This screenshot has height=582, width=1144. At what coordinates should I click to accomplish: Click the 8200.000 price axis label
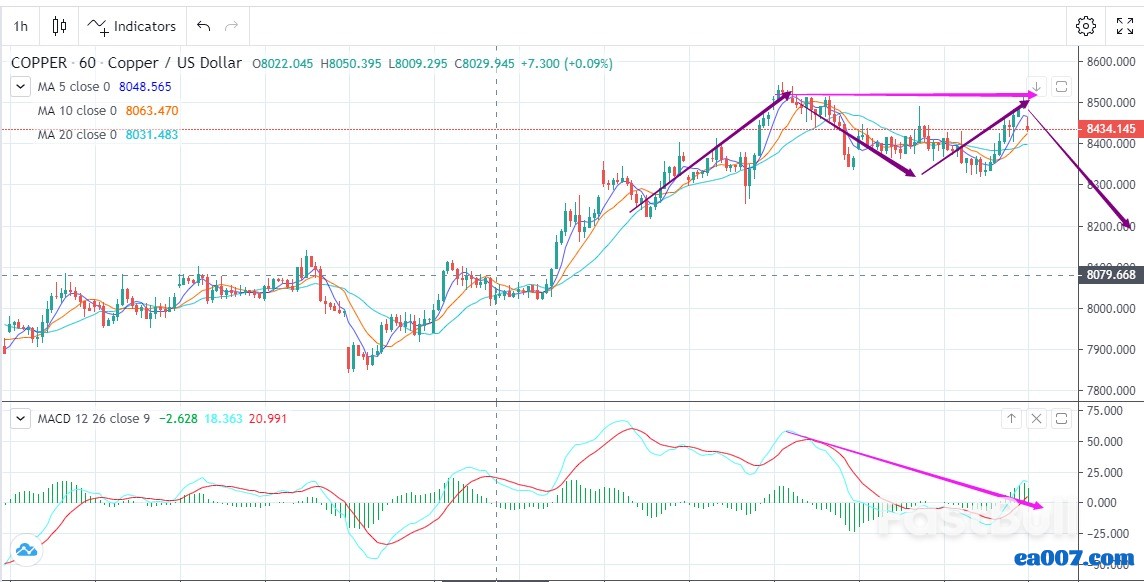(1111, 226)
